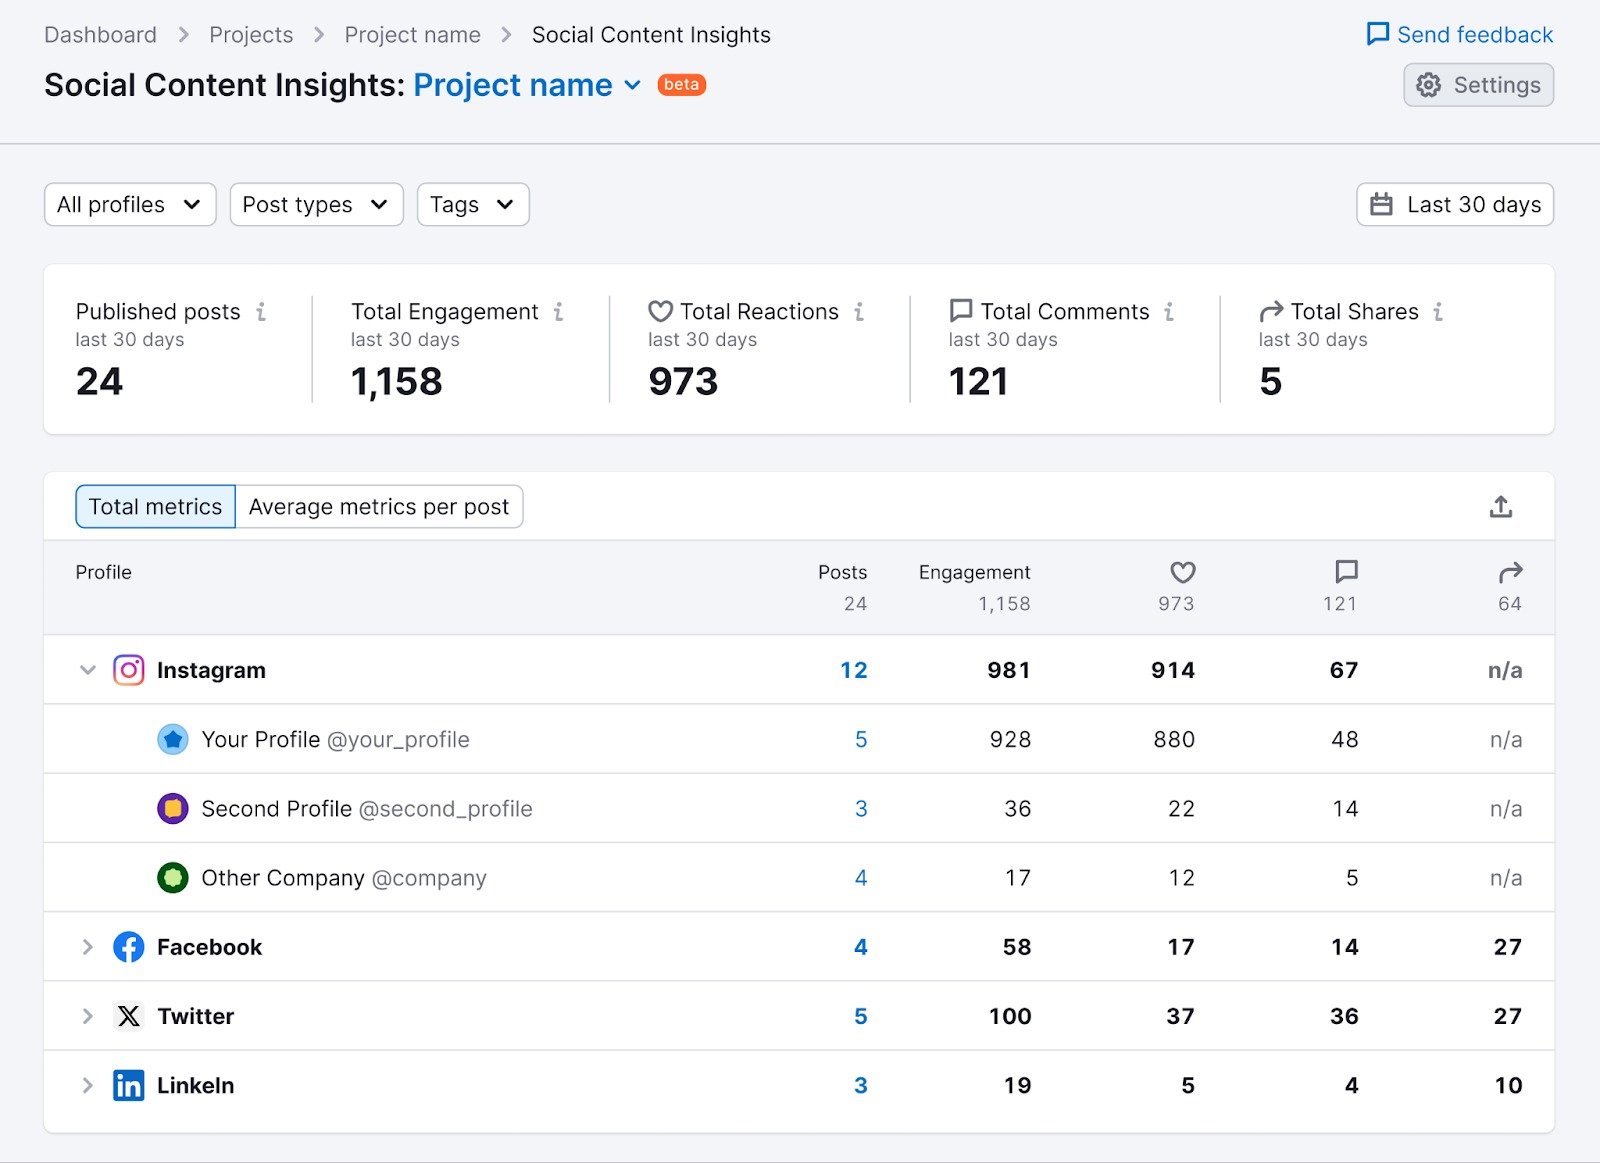Image resolution: width=1600 pixels, height=1163 pixels.
Task: Click the LinkedIn icon in the table
Action: (128, 1085)
